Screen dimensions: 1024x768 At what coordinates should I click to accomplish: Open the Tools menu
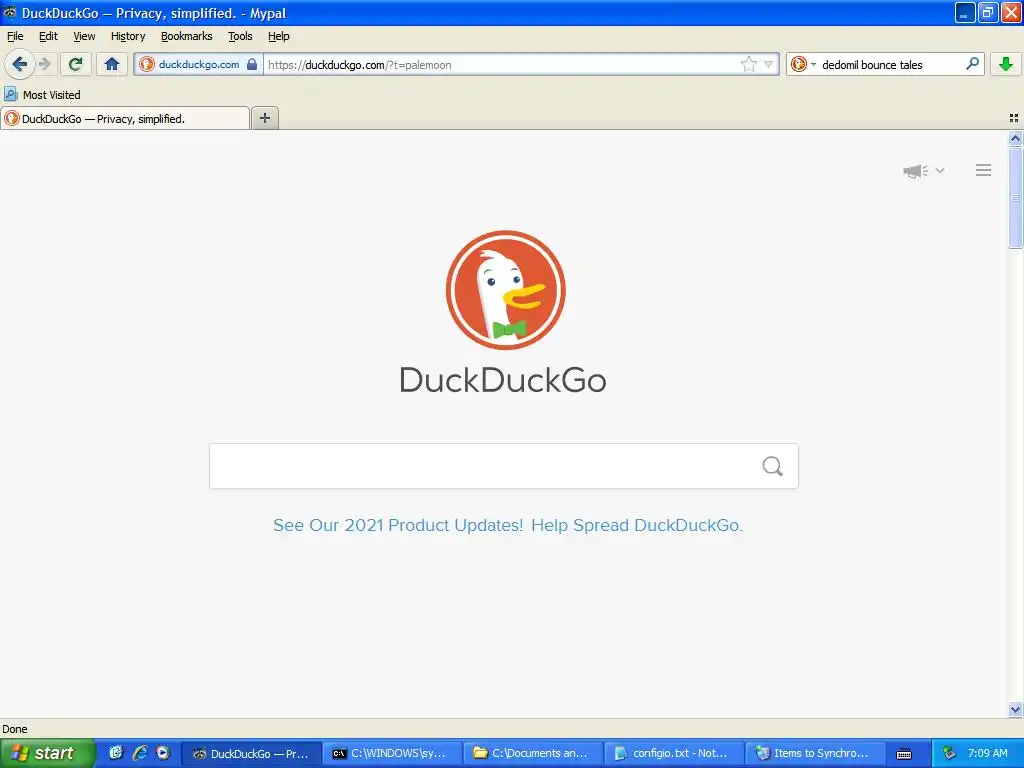240,36
